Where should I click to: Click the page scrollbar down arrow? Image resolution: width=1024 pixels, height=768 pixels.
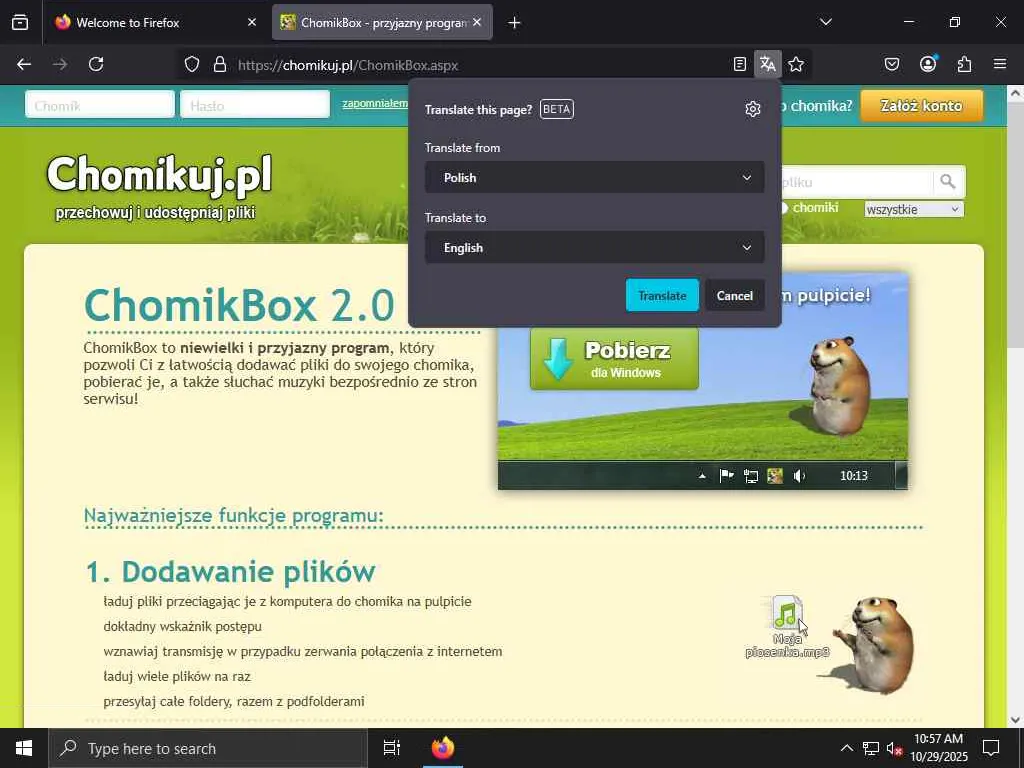[x=1015, y=720]
